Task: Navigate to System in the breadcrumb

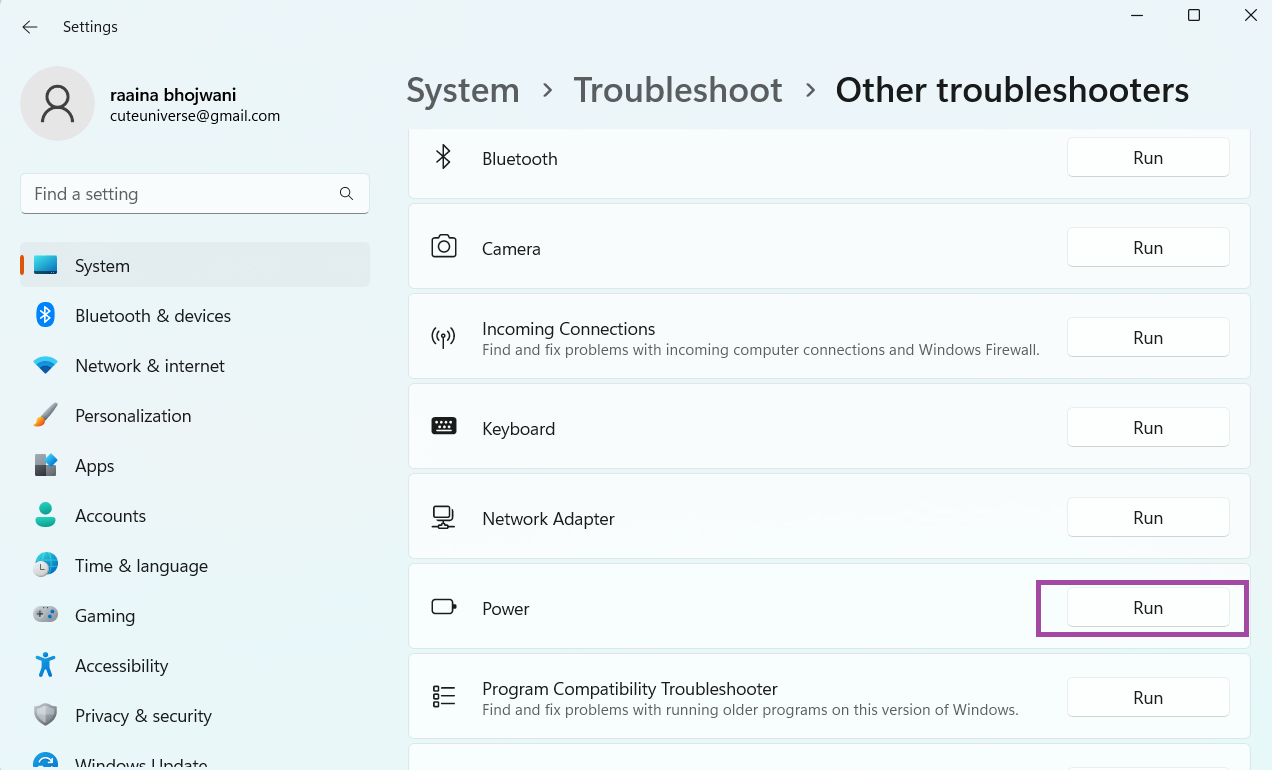Action: [x=462, y=90]
